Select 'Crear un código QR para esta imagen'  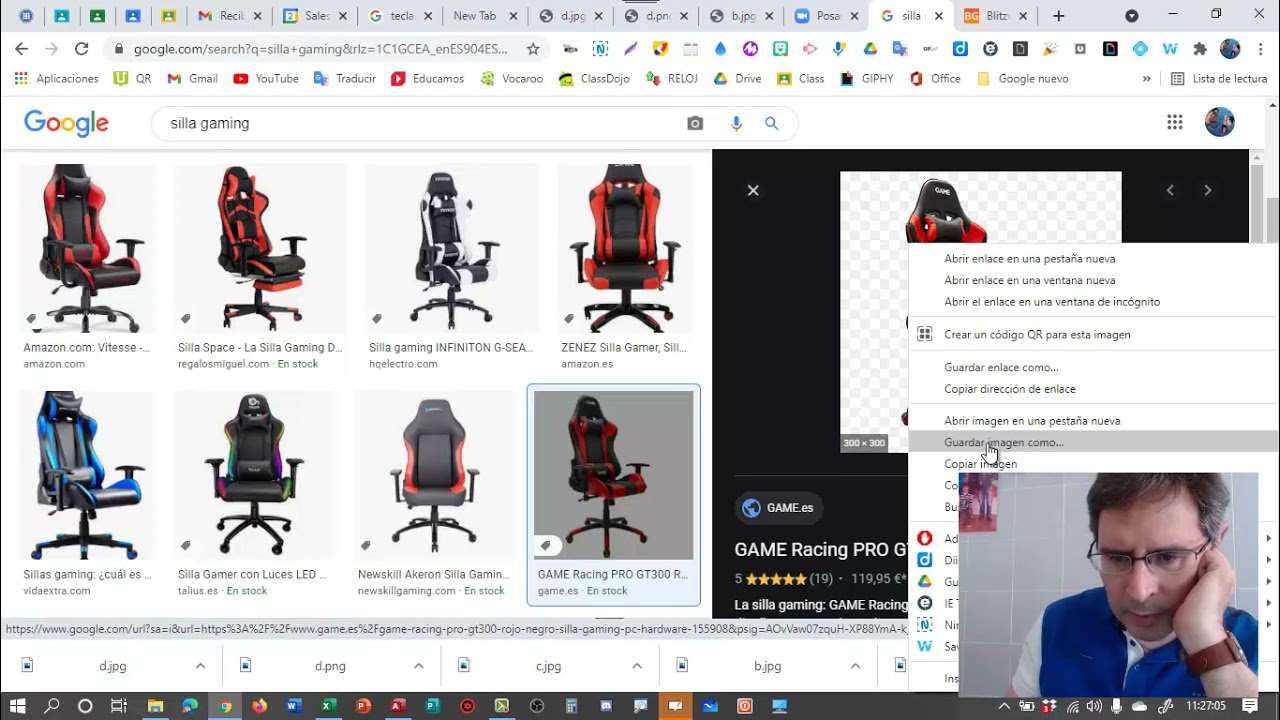[x=1093, y=335]
